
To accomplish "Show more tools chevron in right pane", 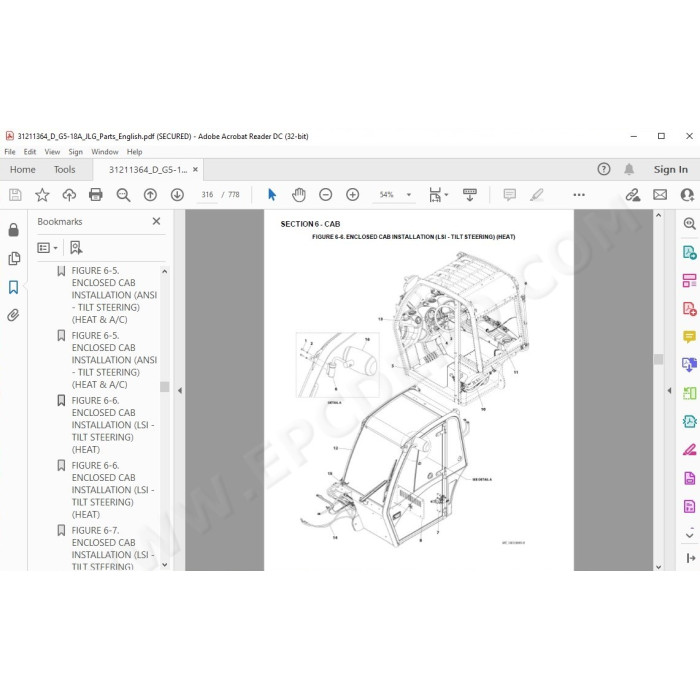I will (x=689, y=534).
